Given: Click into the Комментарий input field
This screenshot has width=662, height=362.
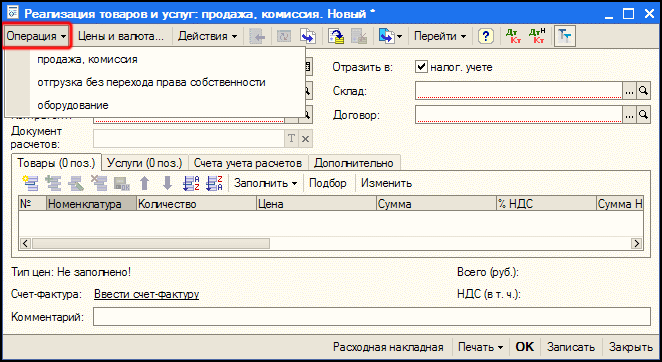Looking at the screenshot, I should click(x=372, y=316).
